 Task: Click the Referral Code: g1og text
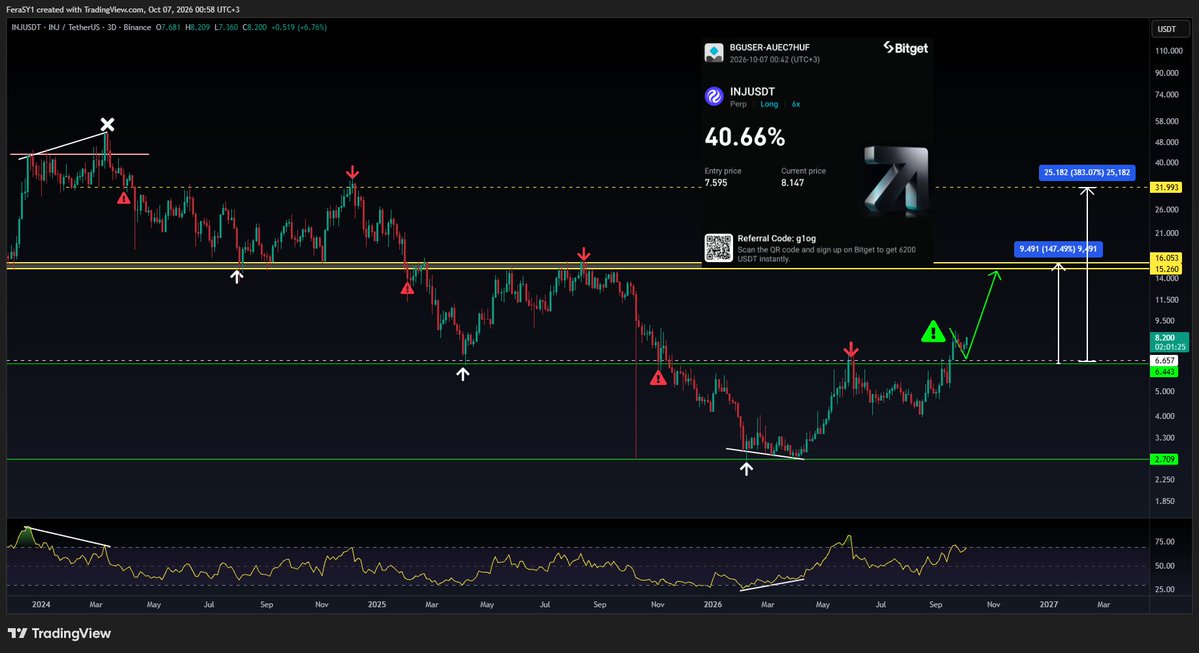coord(777,239)
